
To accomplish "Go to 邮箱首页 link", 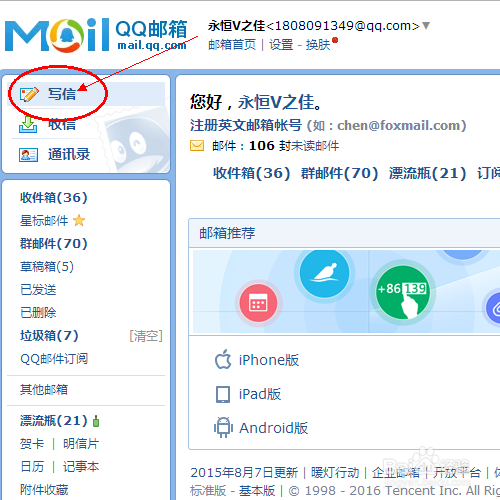I will coord(232,44).
